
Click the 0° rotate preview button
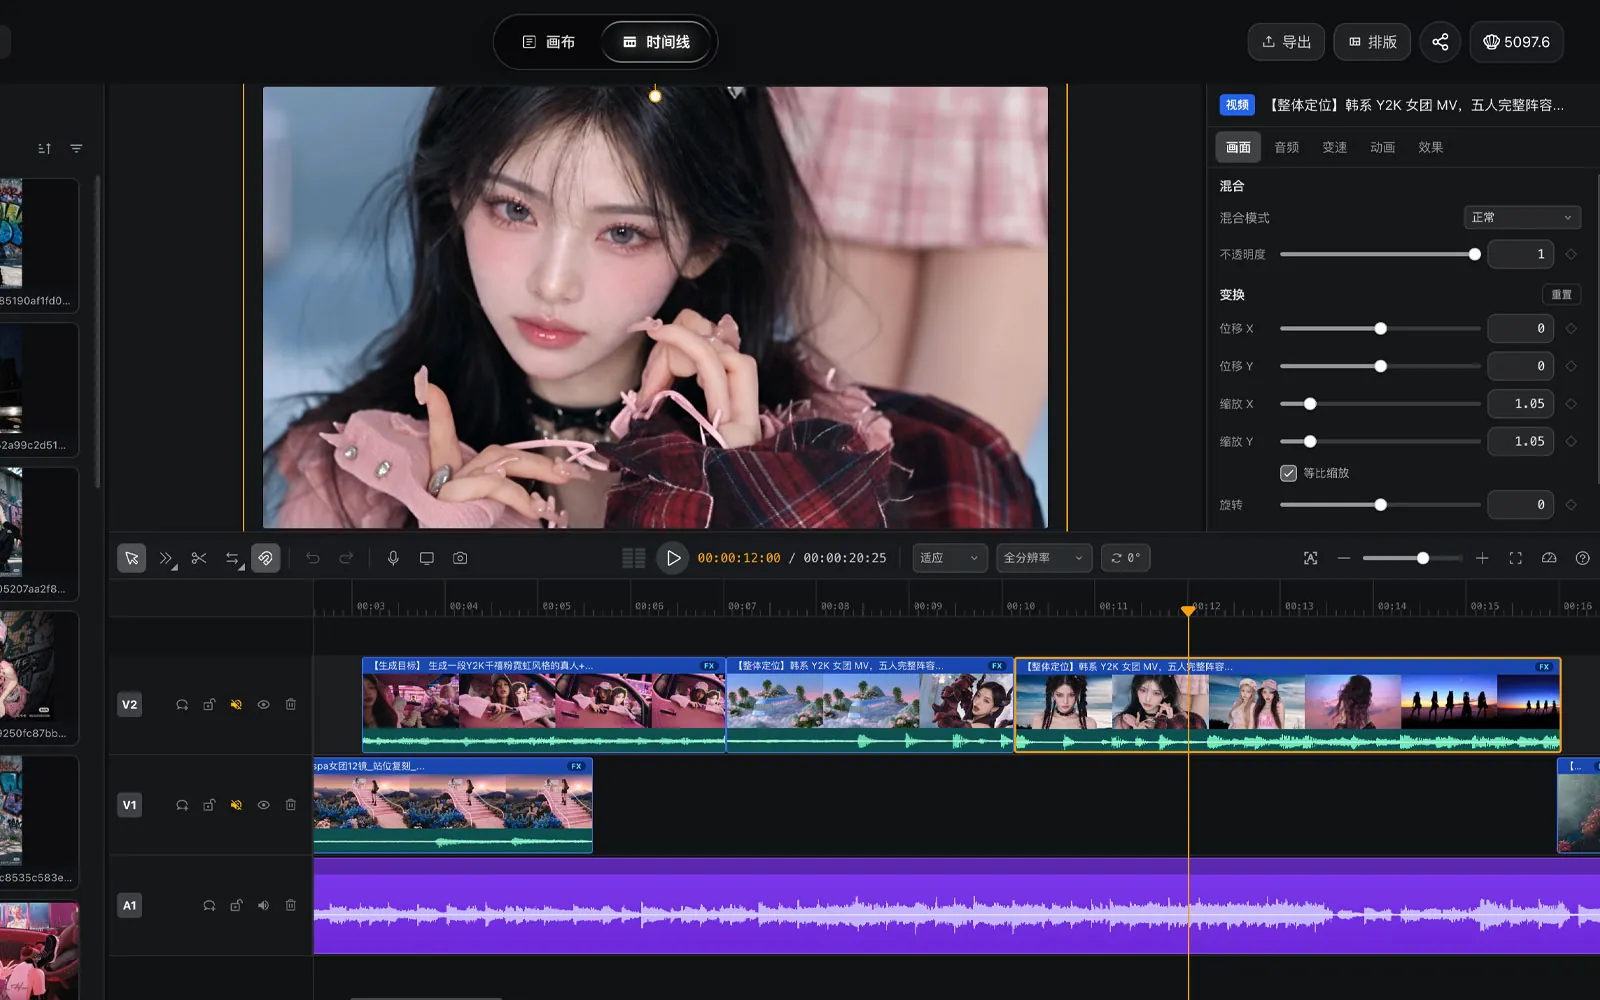tap(1125, 558)
